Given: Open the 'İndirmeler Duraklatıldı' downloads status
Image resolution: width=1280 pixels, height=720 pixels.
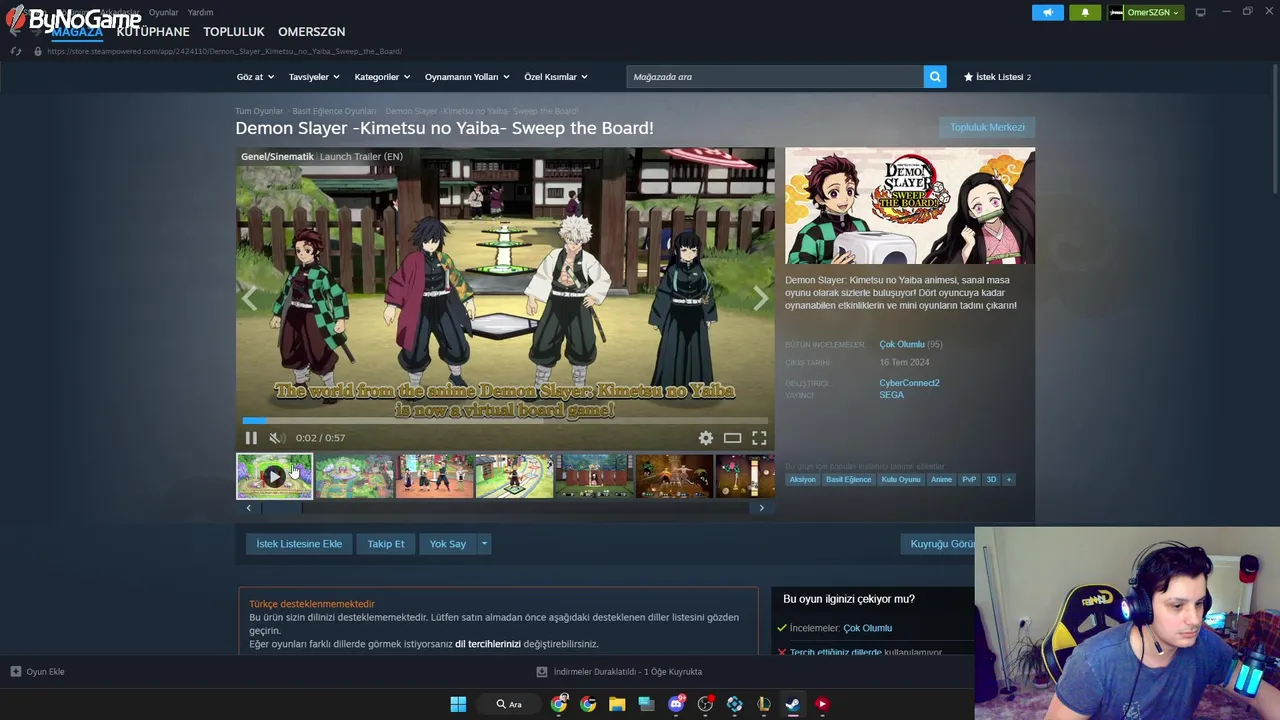Looking at the screenshot, I should [x=619, y=672].
